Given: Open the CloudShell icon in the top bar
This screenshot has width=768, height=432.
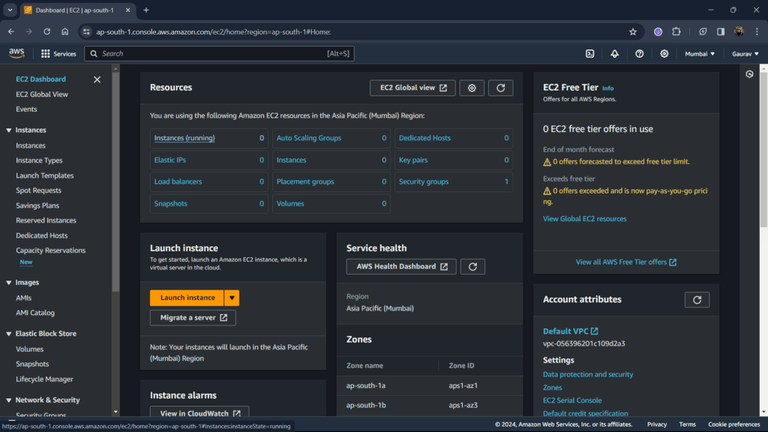Looking at the screenshot, I should tap(590, 54).
